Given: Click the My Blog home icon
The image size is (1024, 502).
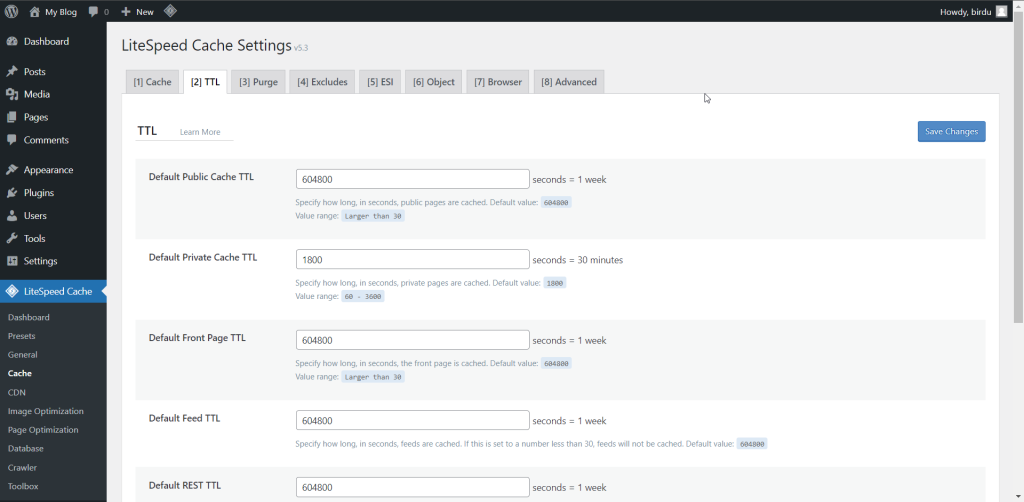Looking at the screenshot, I should click(x=35, y=11).
